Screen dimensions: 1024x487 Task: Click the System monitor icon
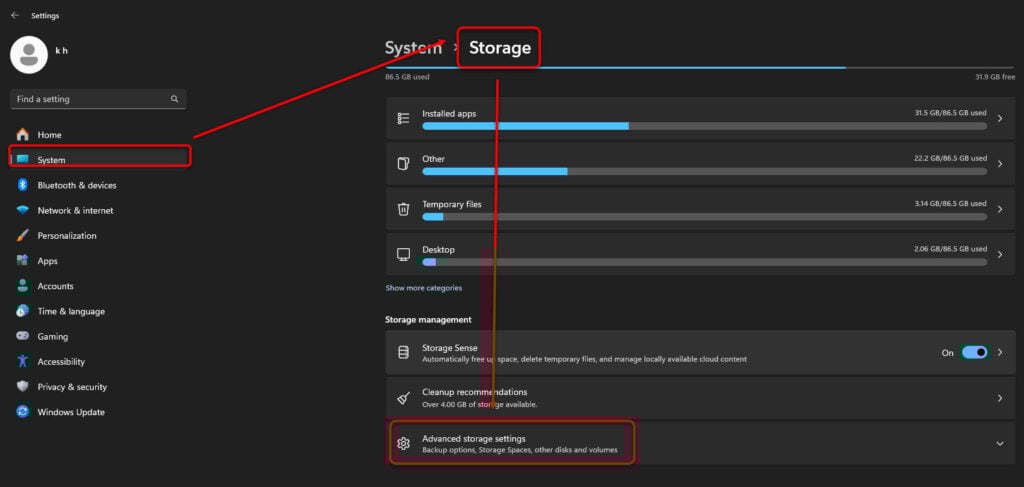coord(23,159)
